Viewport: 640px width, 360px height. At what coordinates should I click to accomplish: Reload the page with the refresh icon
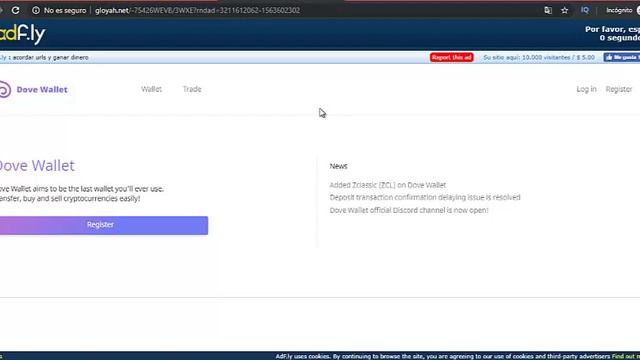[x=15, y=10]
